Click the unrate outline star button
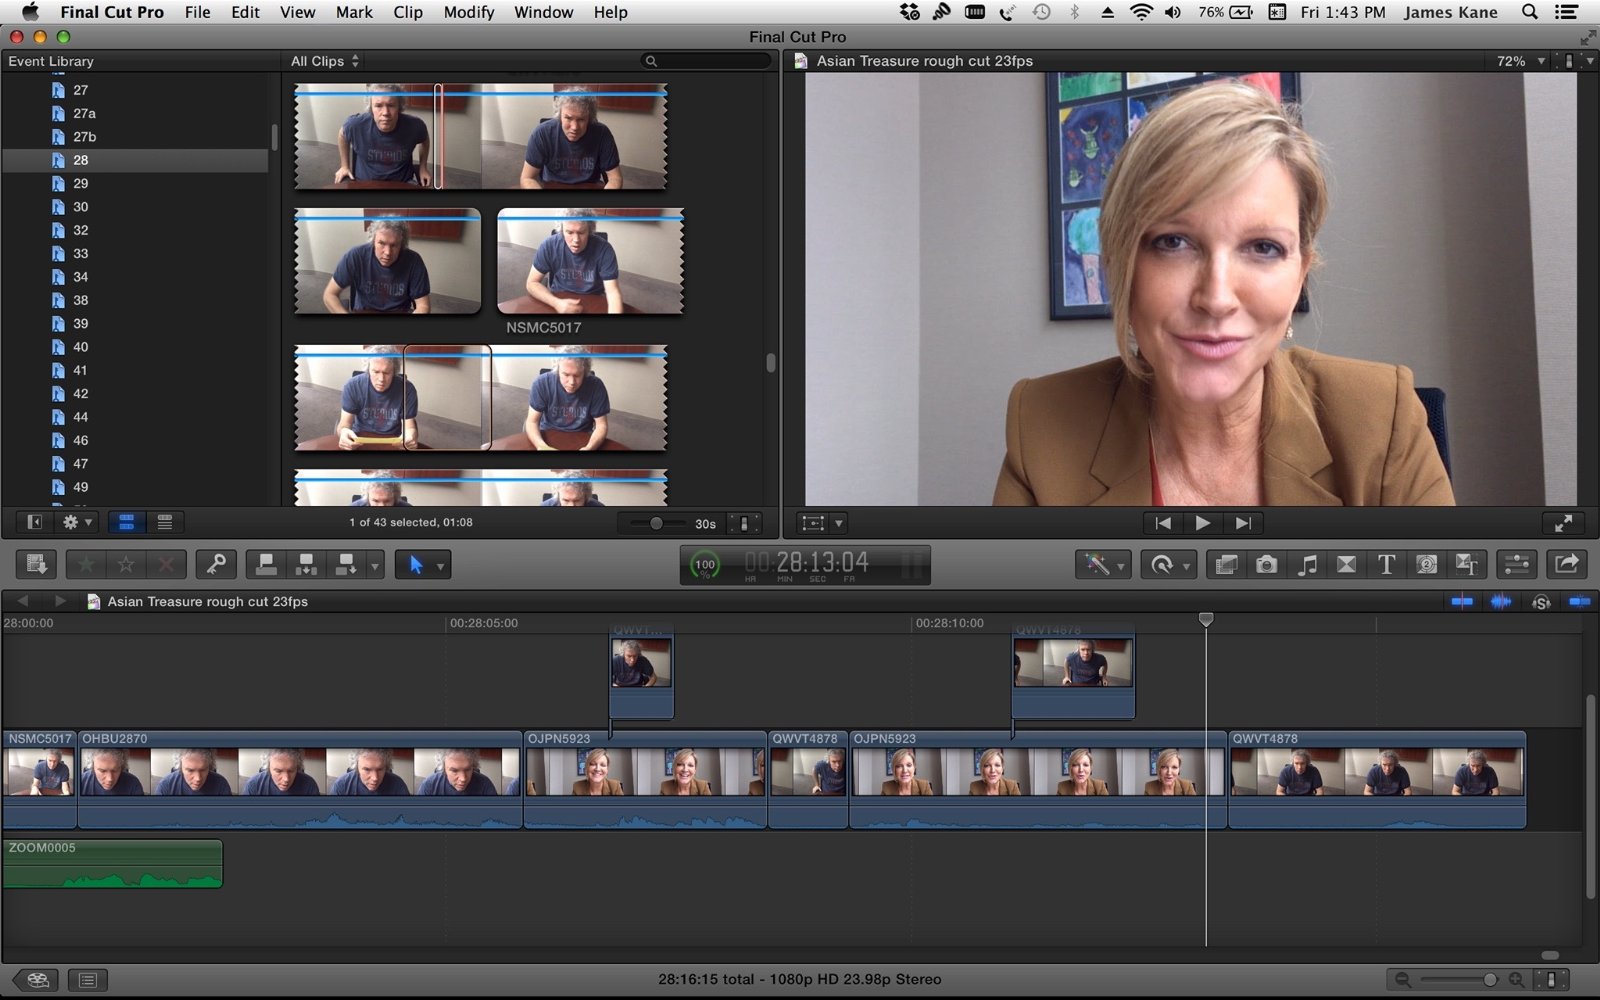1600x1000 pixels. pyautogui.click(x=126, y=565)
